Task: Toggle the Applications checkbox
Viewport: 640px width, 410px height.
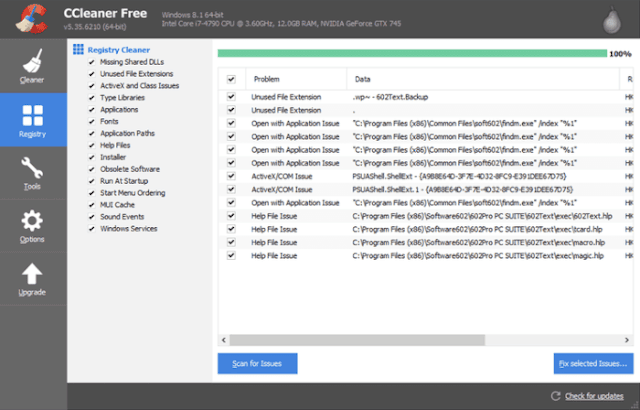Action: (91, 110)
